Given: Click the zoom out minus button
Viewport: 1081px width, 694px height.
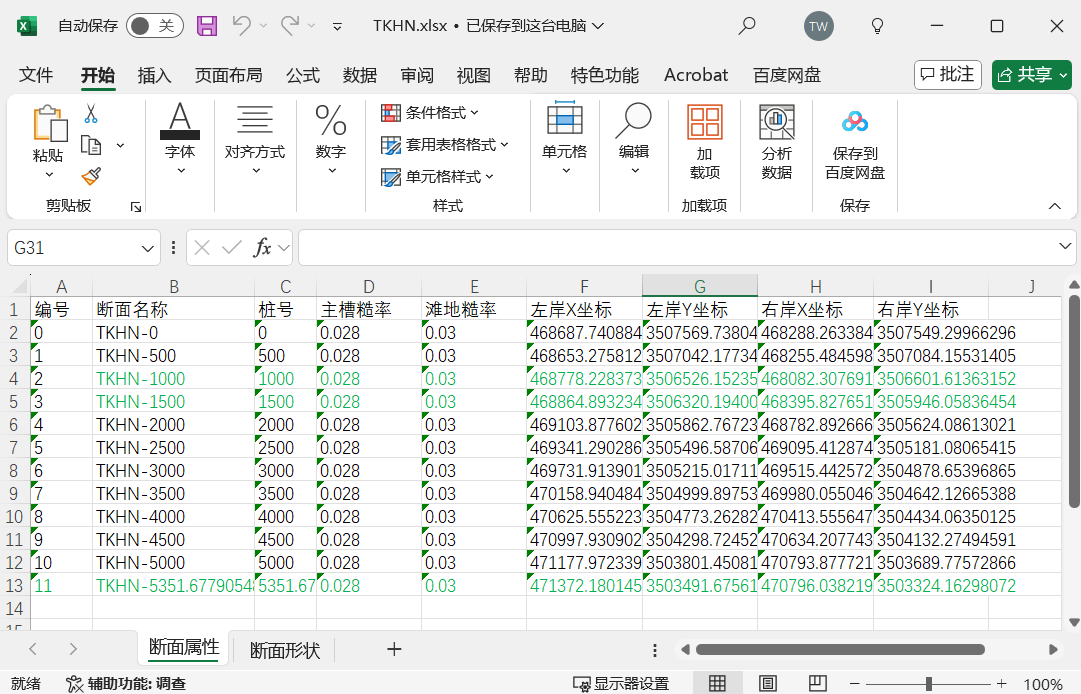Looking at the screenshot, I should tap(855, 684).
